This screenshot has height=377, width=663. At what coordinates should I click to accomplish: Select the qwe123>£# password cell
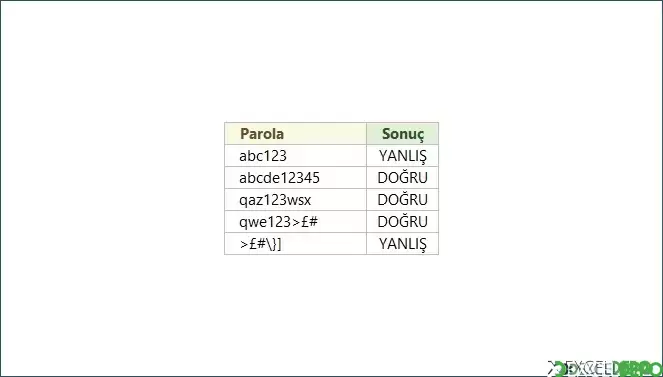[x=295, y=221]
